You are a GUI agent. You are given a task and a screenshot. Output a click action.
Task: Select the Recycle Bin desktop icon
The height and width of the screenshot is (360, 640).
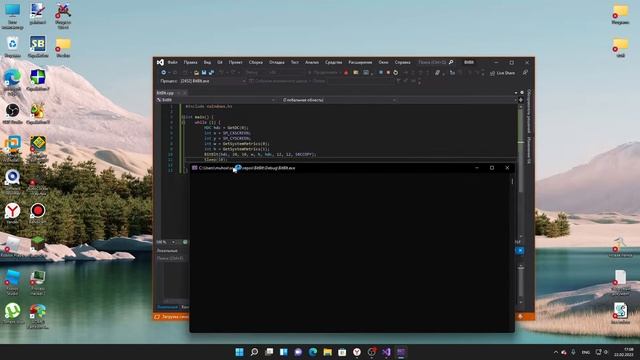[x=13, y=47]
